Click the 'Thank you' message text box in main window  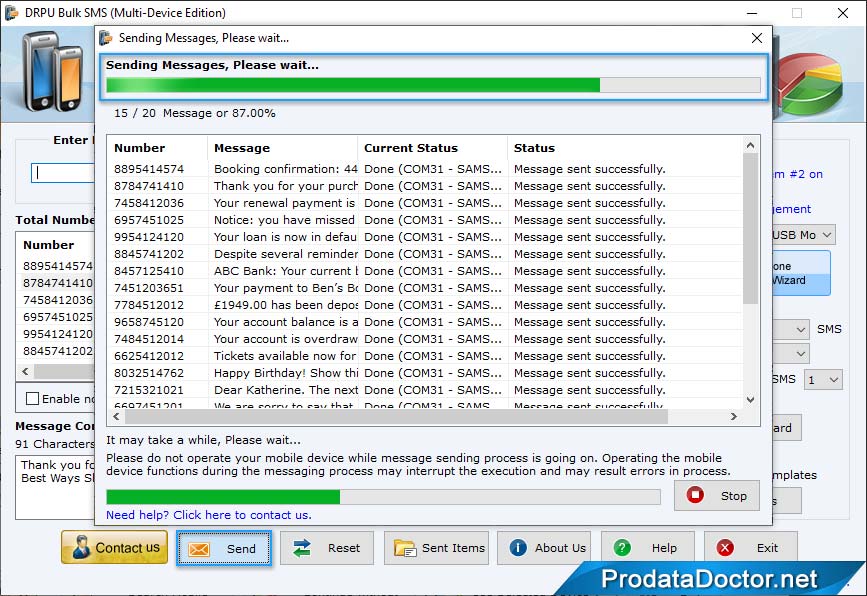pos(55,487)
